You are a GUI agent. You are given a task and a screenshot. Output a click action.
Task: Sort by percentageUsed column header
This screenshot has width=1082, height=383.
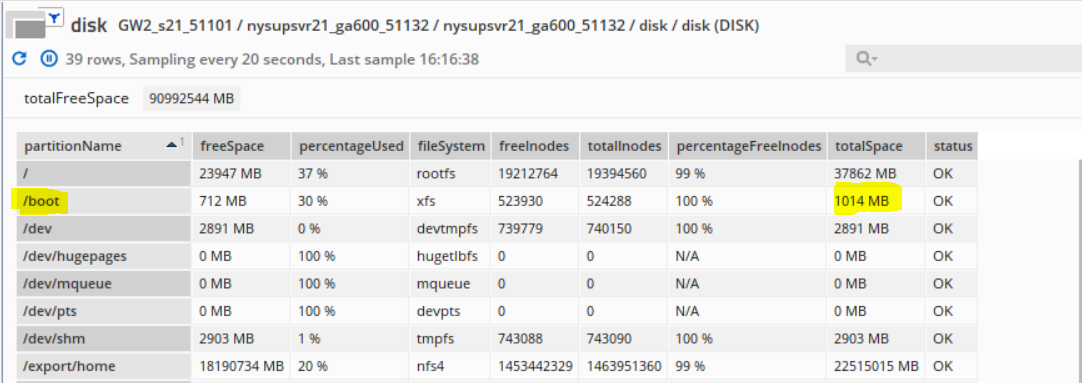point(350,146)
